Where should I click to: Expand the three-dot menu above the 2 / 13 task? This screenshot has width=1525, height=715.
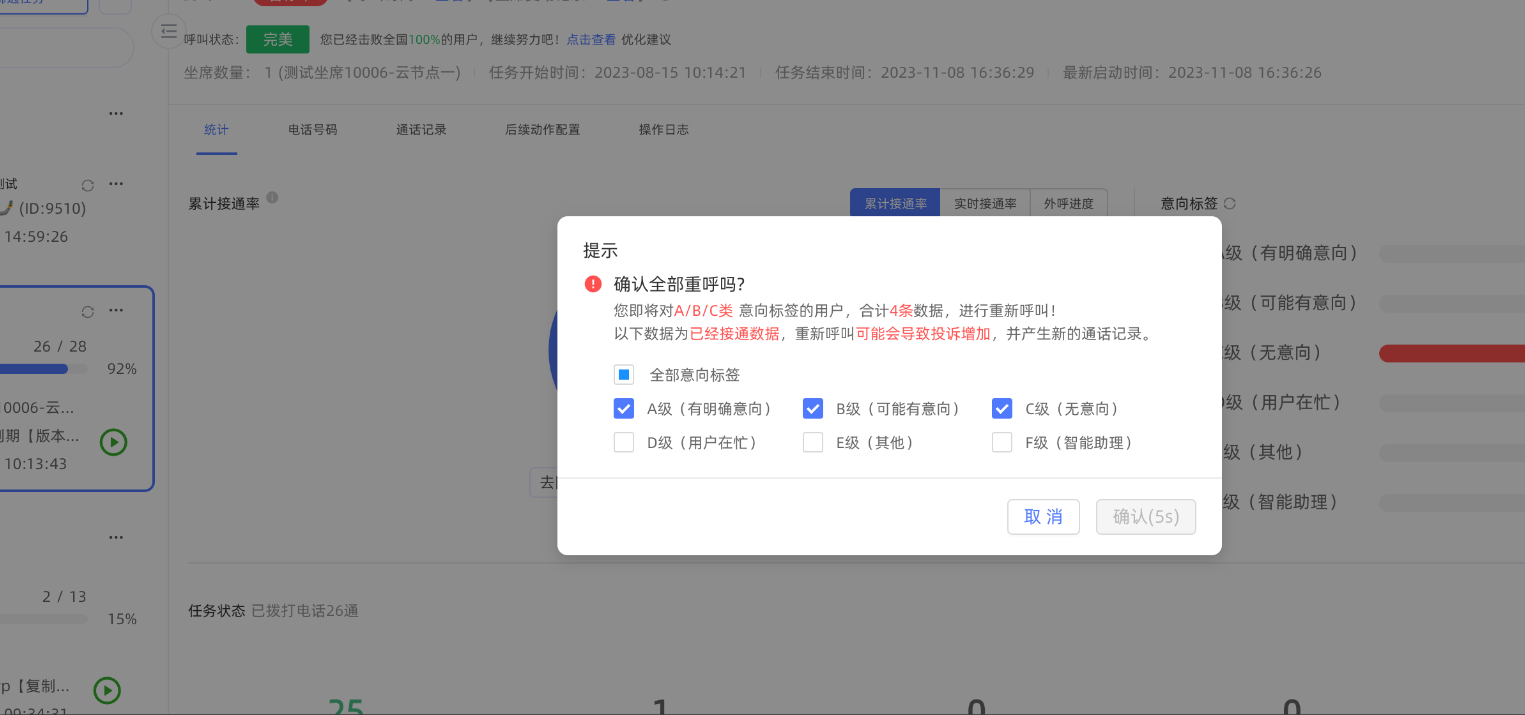pyautogui.click(x=116, y=538)
